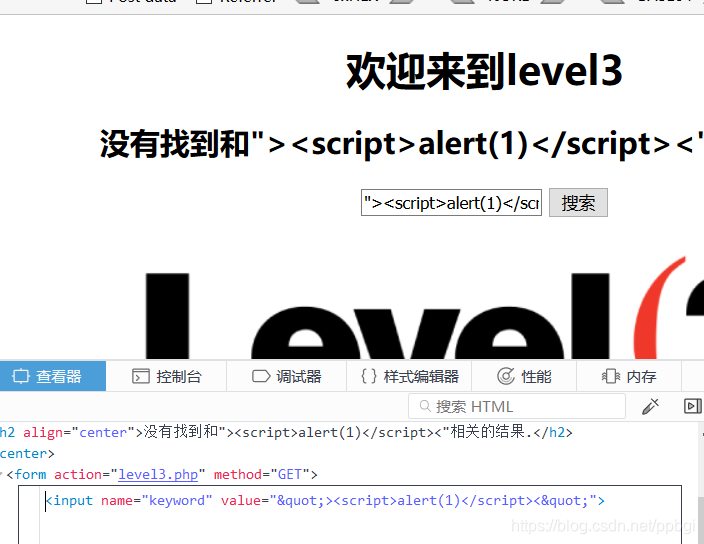
Task: Open the 内存 memory tab
Action: [x=629, y=376]
